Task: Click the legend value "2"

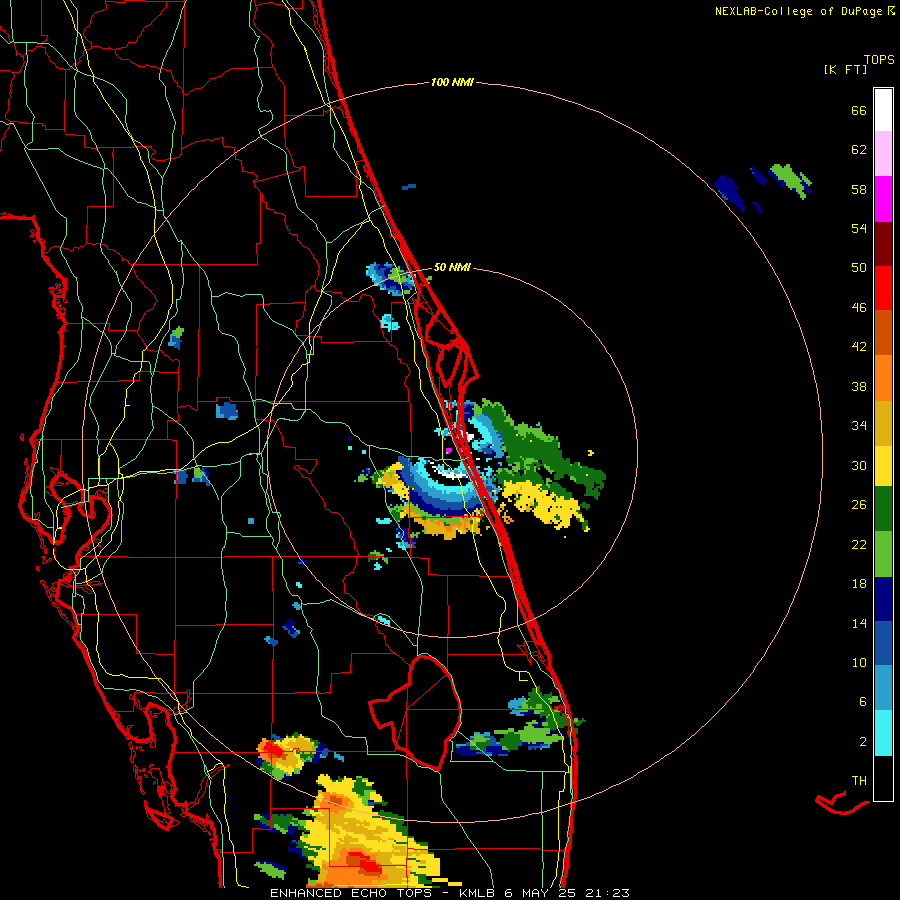Action: pyautogui.click(x=863, y=742)
